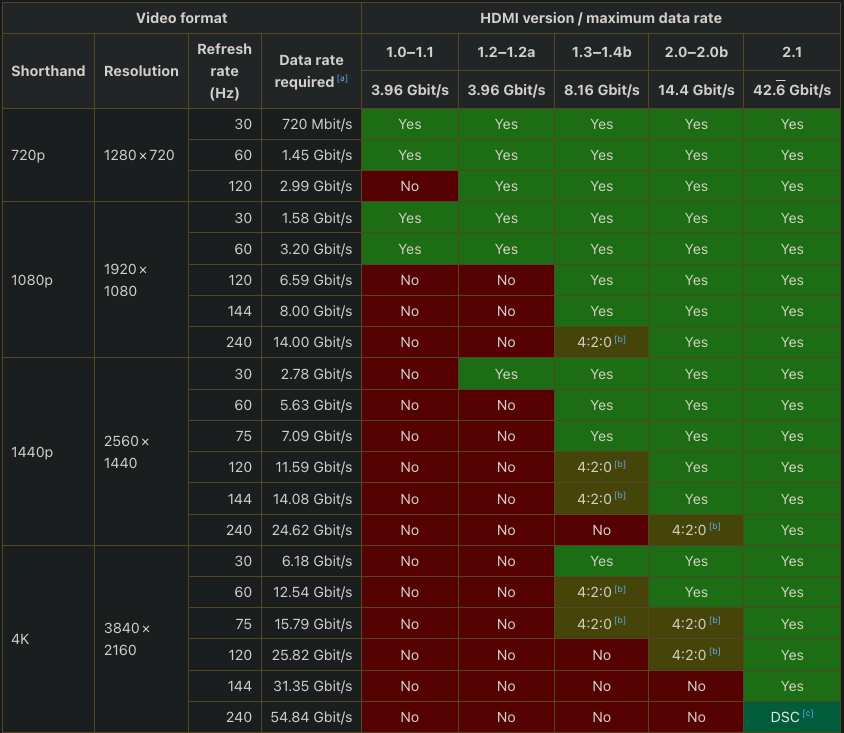
Task: Click the Video format header cell
Action: 181,17
